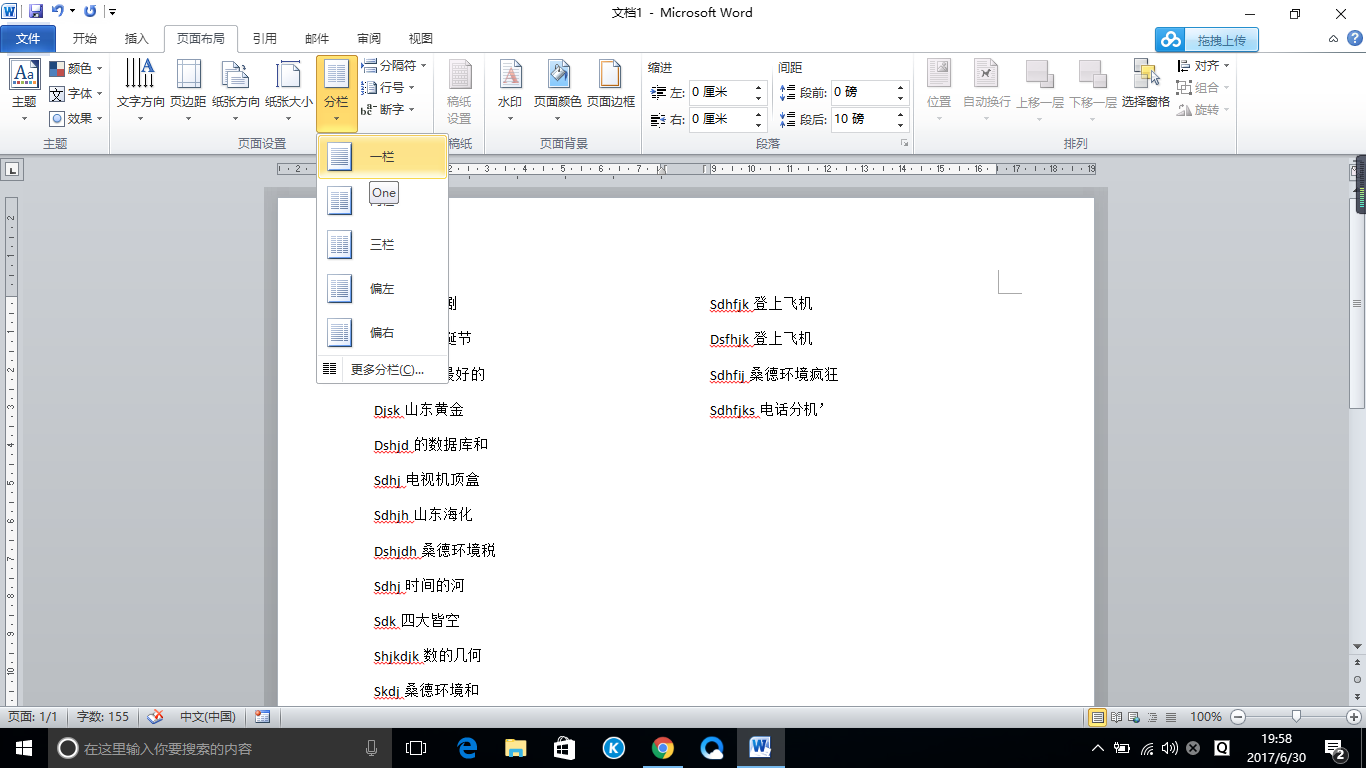Click the undo arrow icon
The image size is (1366, 768).
pos(58,12)
